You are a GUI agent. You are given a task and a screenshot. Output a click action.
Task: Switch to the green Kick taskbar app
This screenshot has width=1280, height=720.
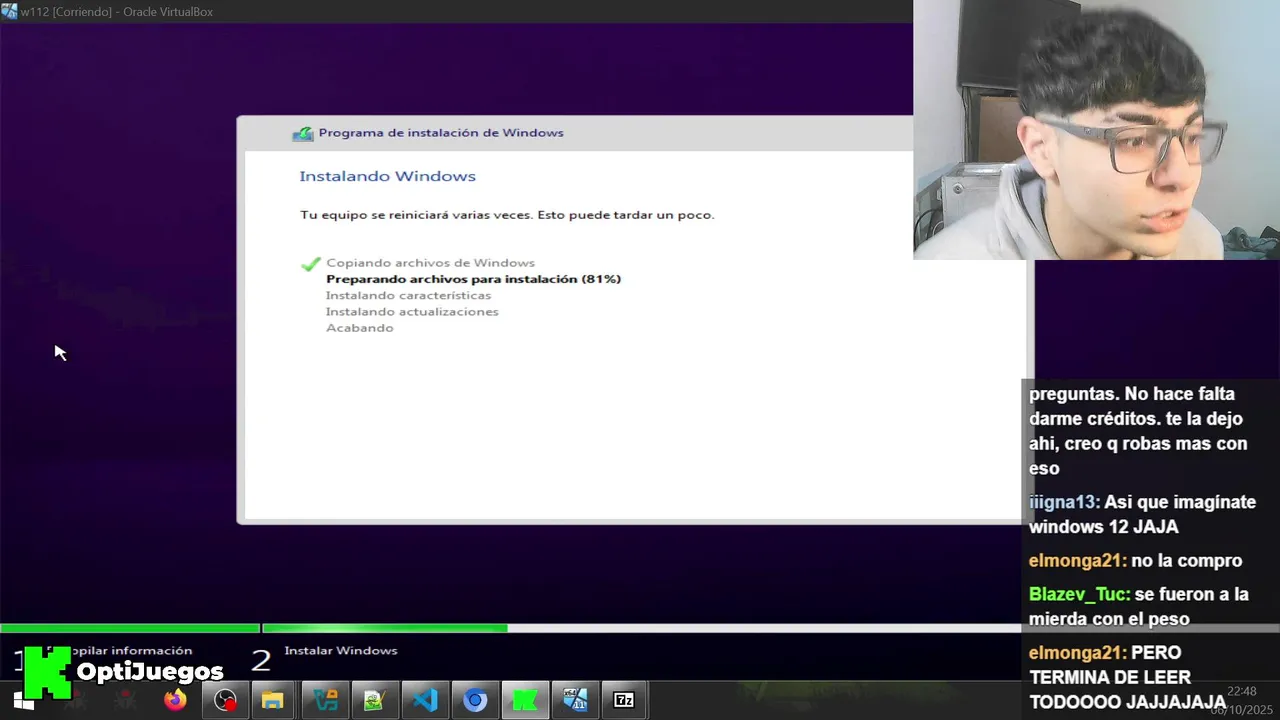(x=525, y=700)
